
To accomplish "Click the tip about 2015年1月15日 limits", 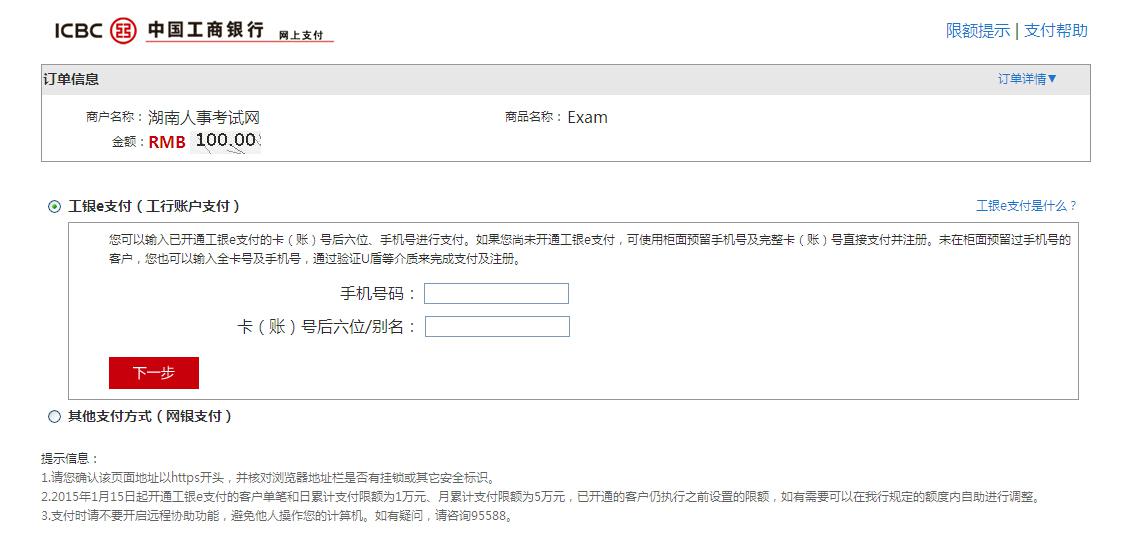I will (541, 496).
